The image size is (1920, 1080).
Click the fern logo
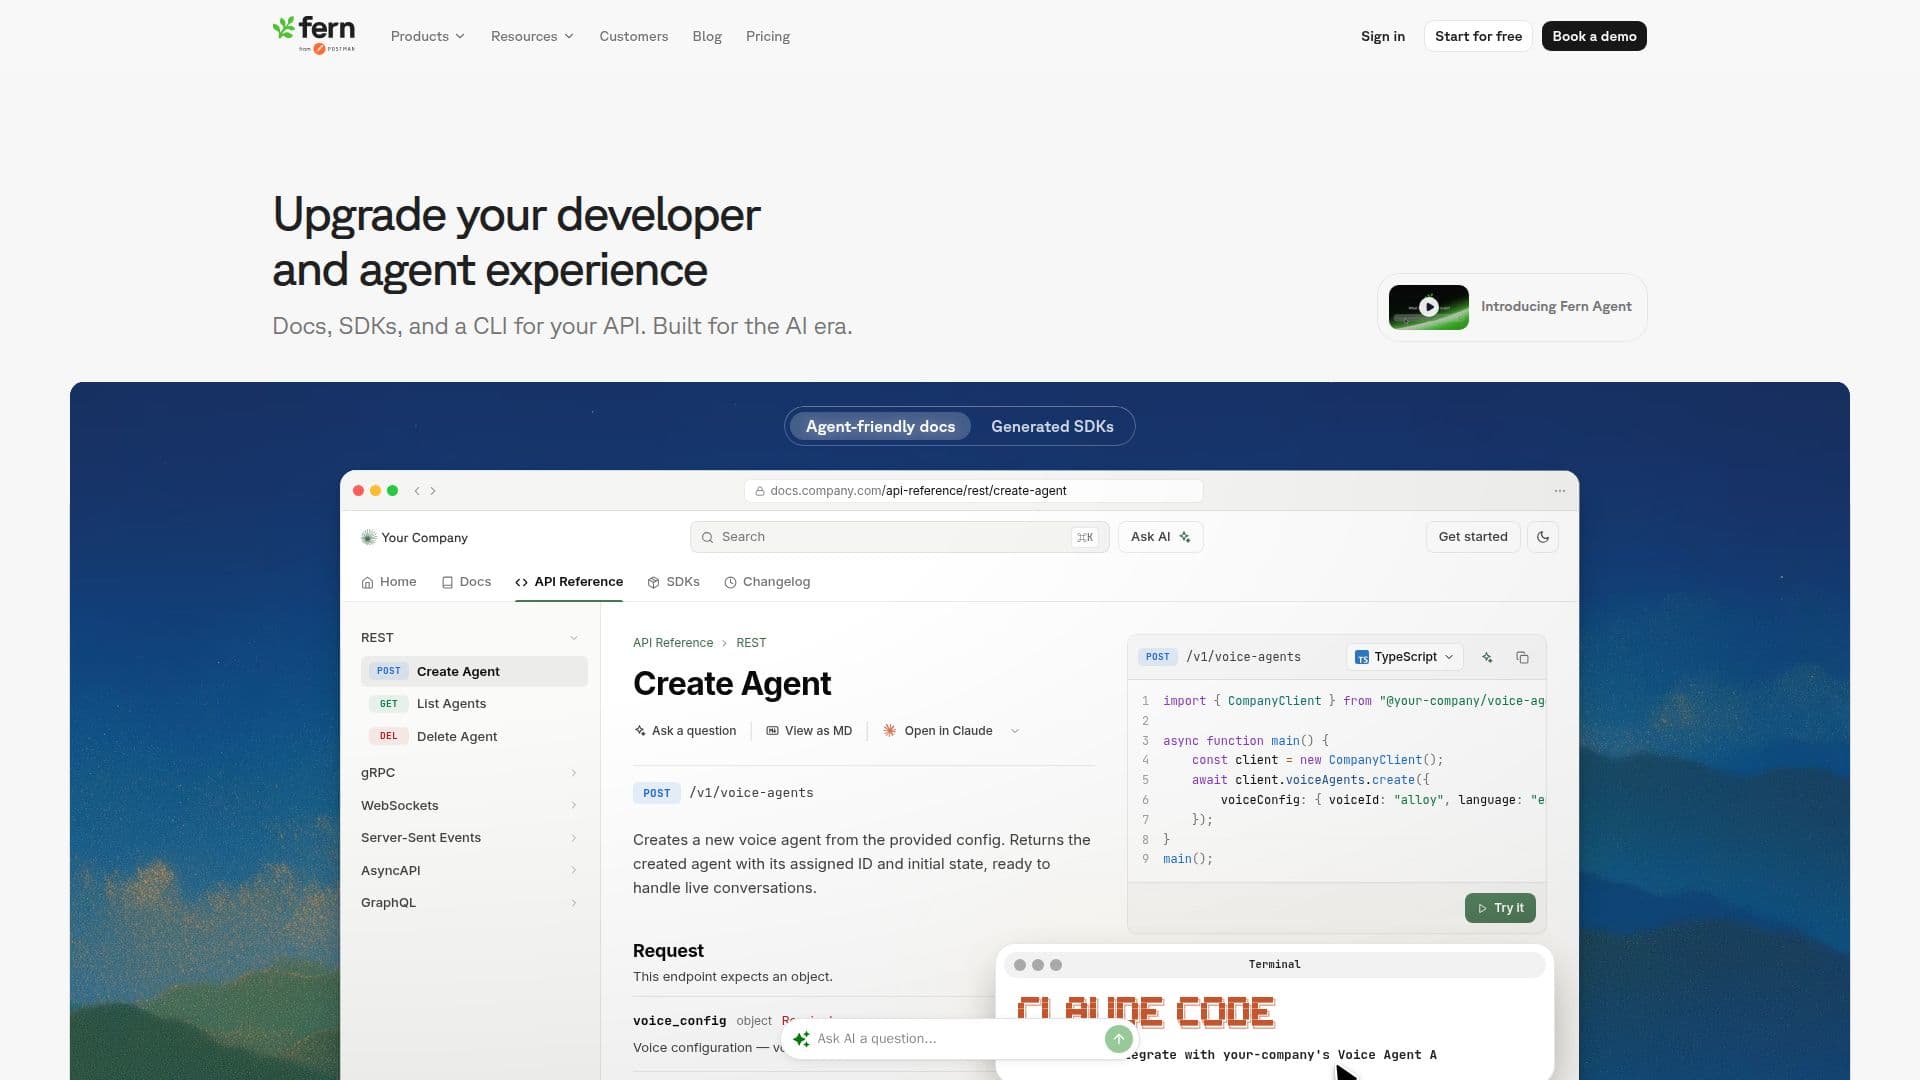[314, 34]
